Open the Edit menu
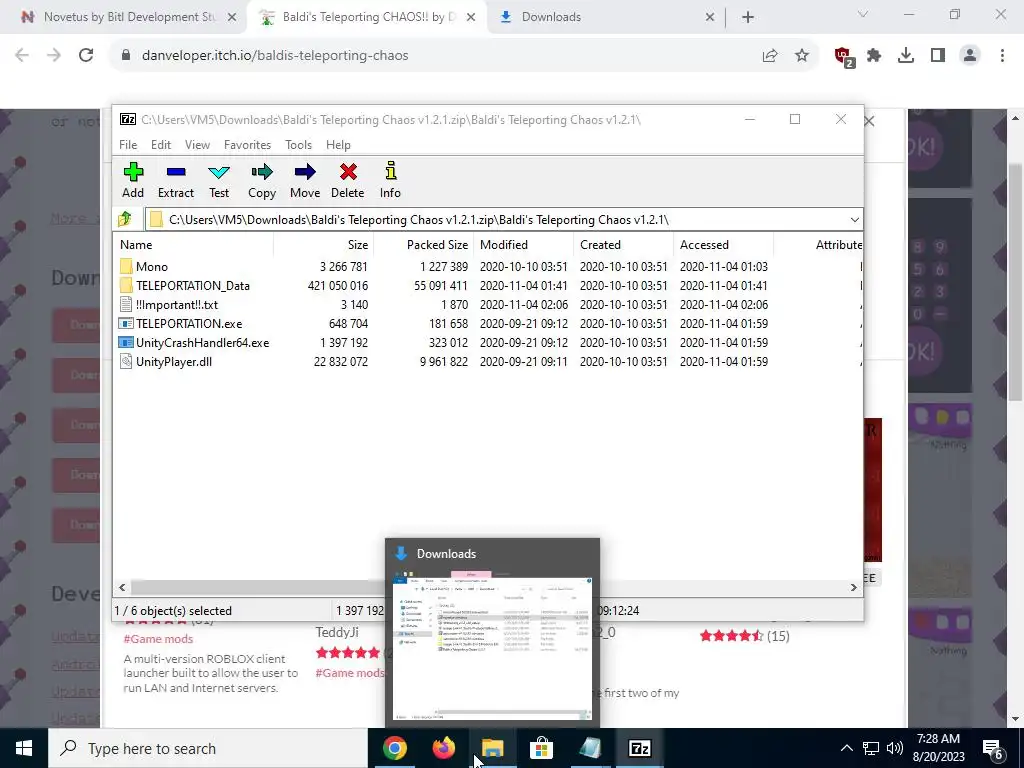1024x768 pixels. point(161,145)
